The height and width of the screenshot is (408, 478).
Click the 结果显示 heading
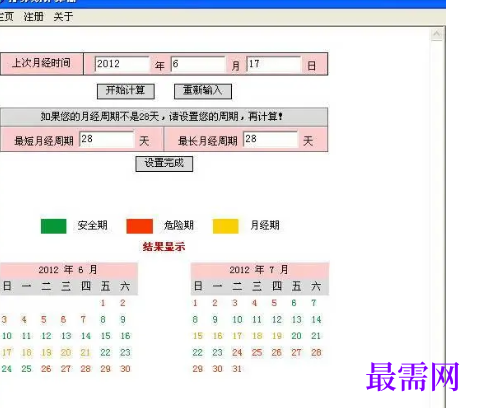pos(164,247)
